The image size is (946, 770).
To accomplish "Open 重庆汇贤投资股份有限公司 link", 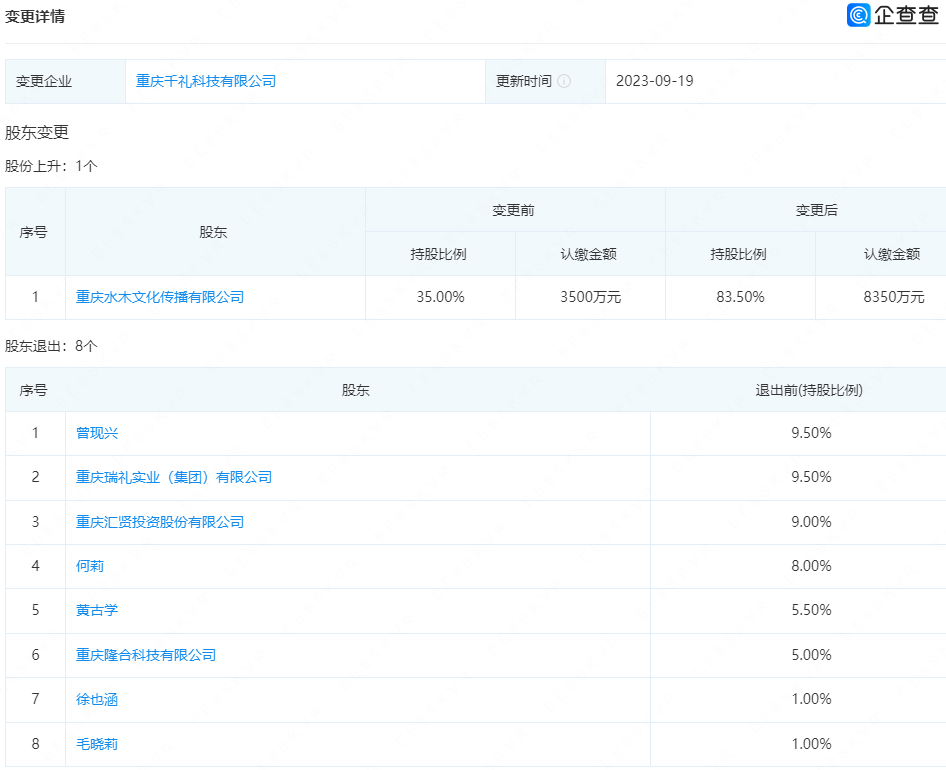I will [160, 522].
